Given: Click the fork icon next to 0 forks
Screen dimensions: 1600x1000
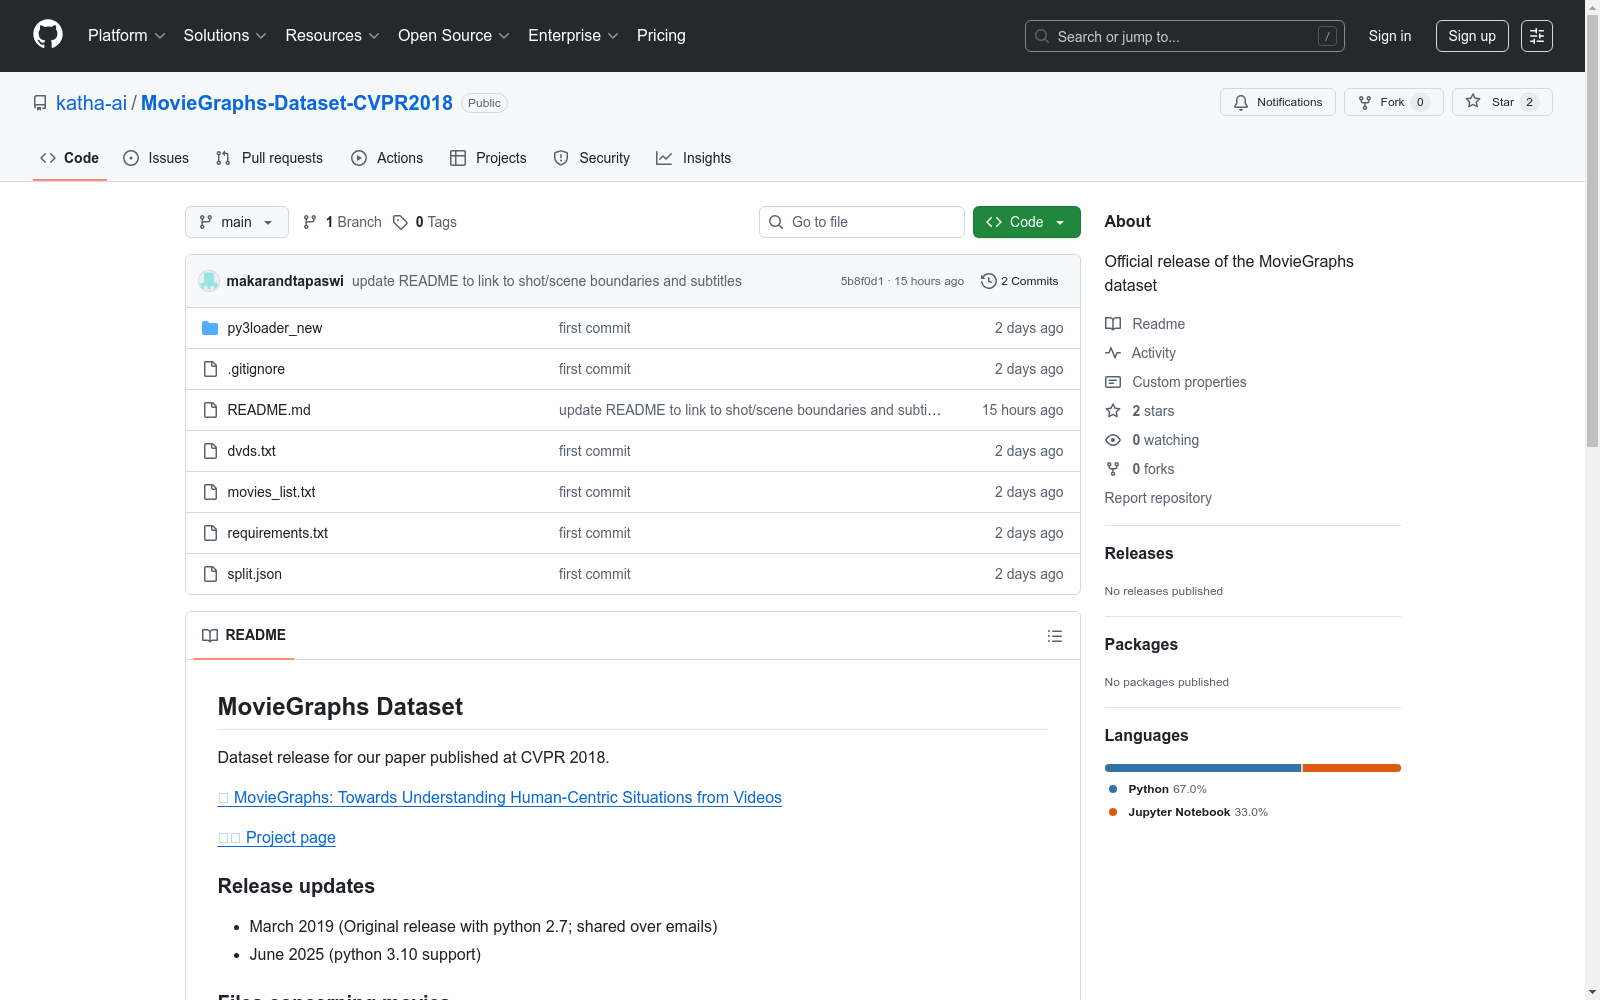Looking at the screenshot, I should [1113, 469].
